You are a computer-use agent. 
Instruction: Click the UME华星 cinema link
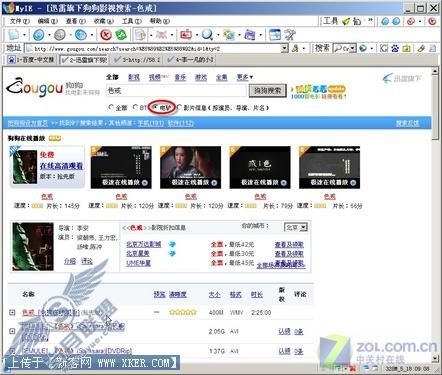point(138,263)
